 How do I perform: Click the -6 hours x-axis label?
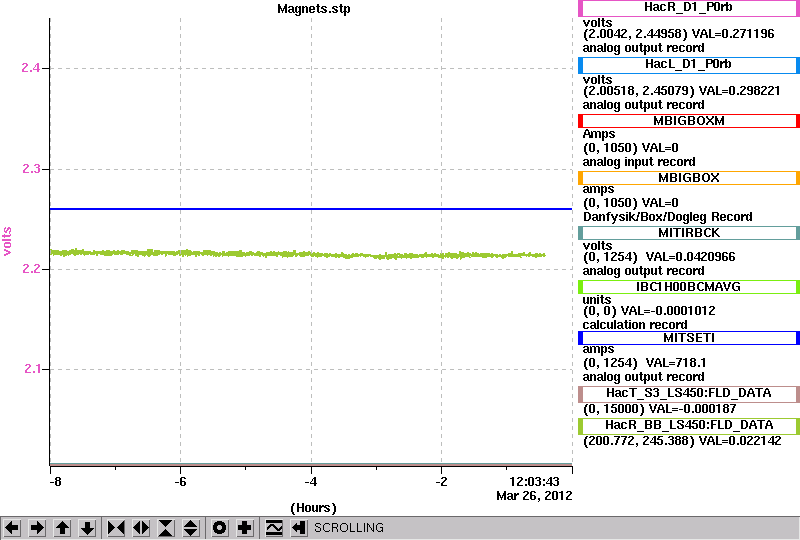pos(180,482)
